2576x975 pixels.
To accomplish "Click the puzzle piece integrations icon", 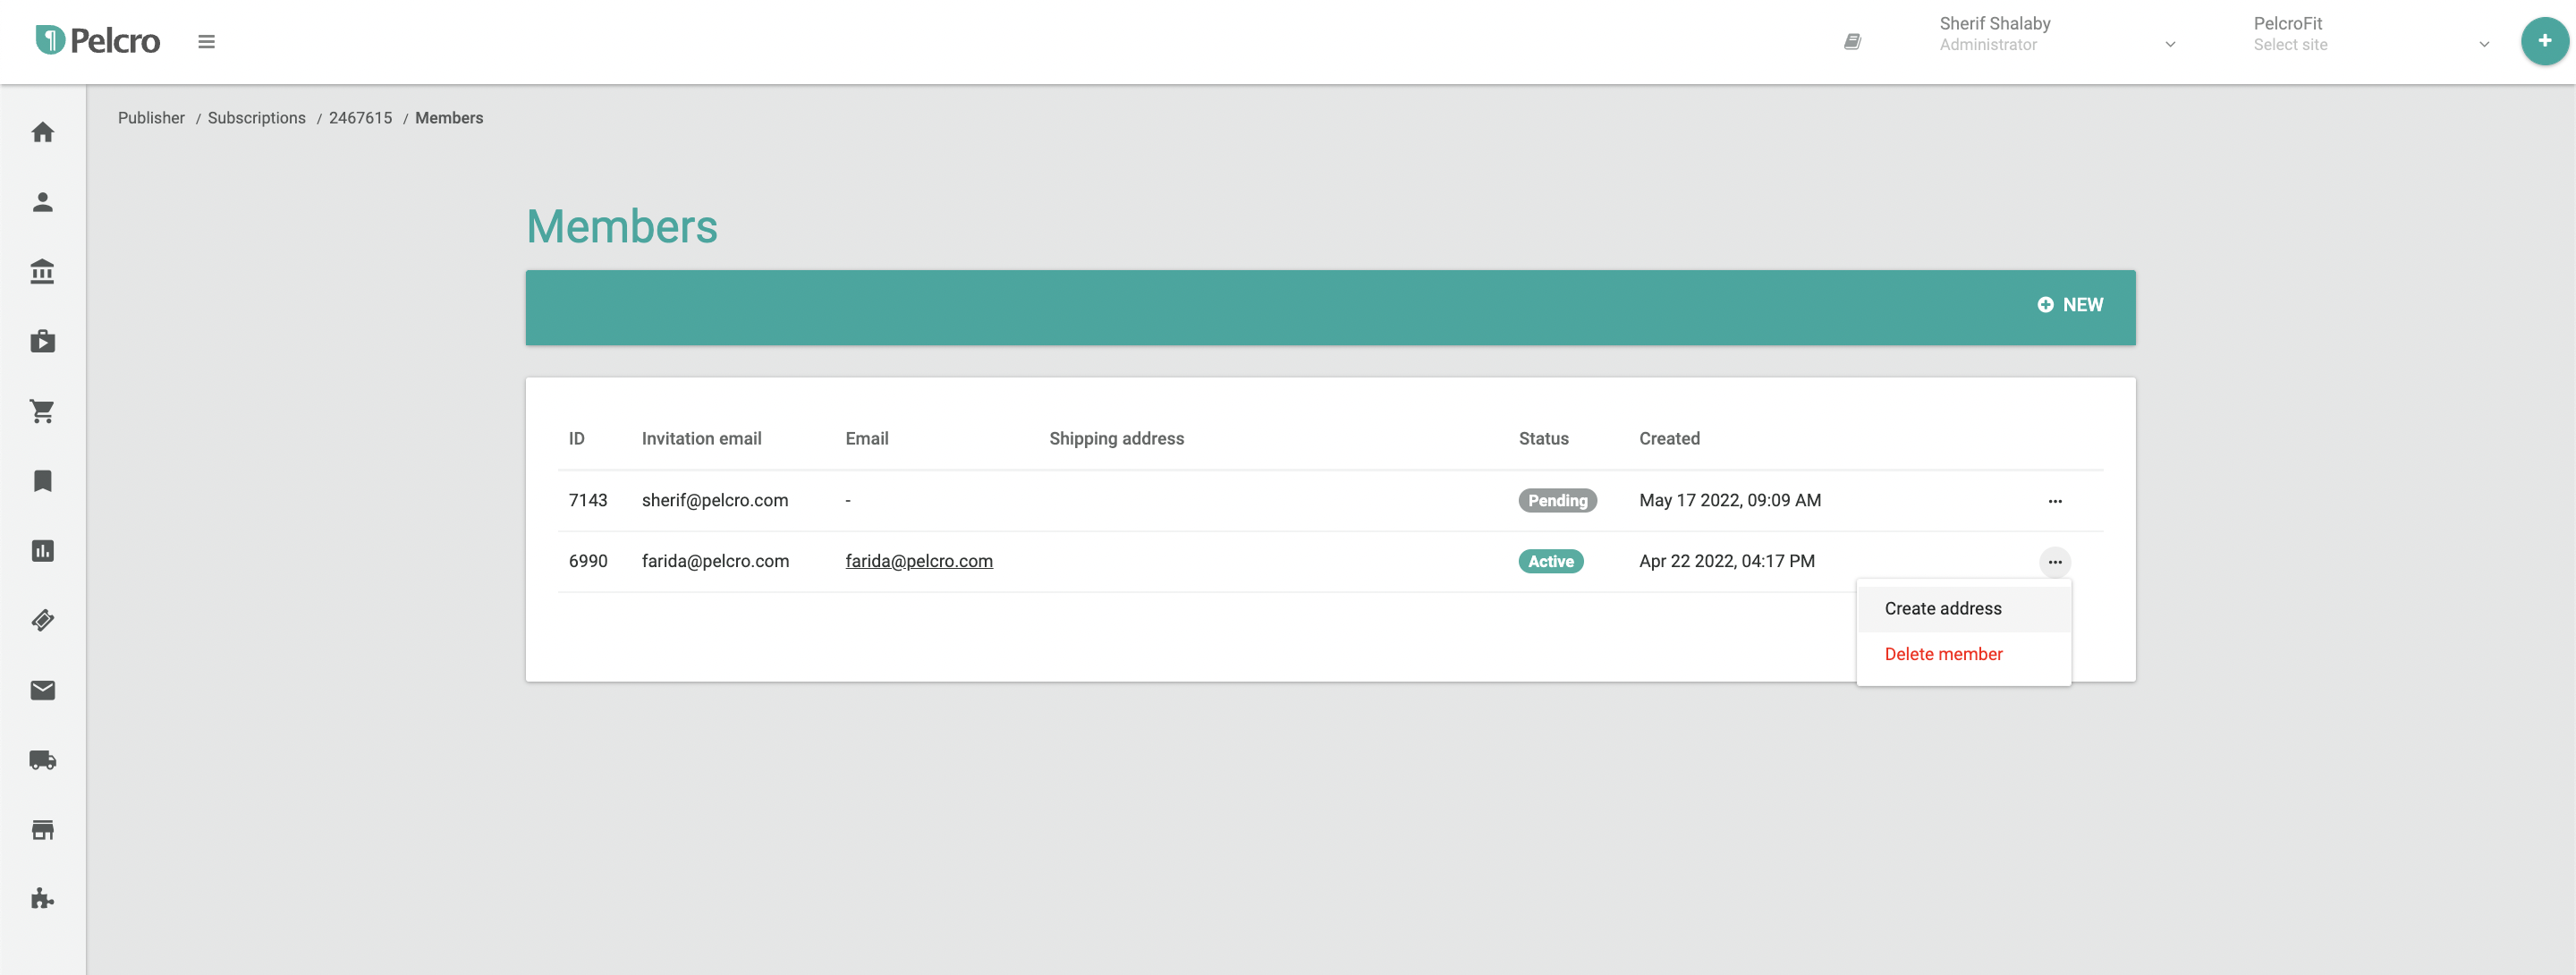I will click(42, 899).
